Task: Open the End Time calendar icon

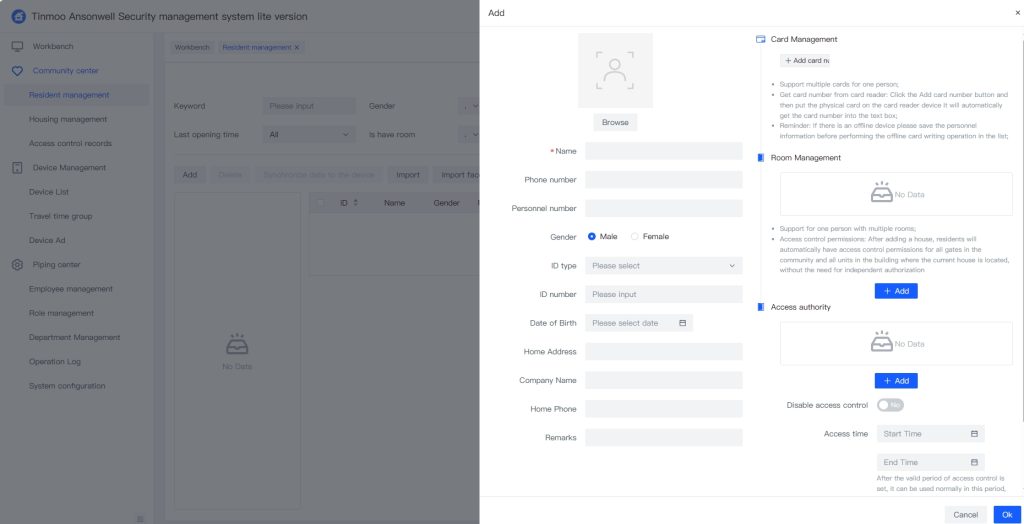Action: click(x=974, y=462)
